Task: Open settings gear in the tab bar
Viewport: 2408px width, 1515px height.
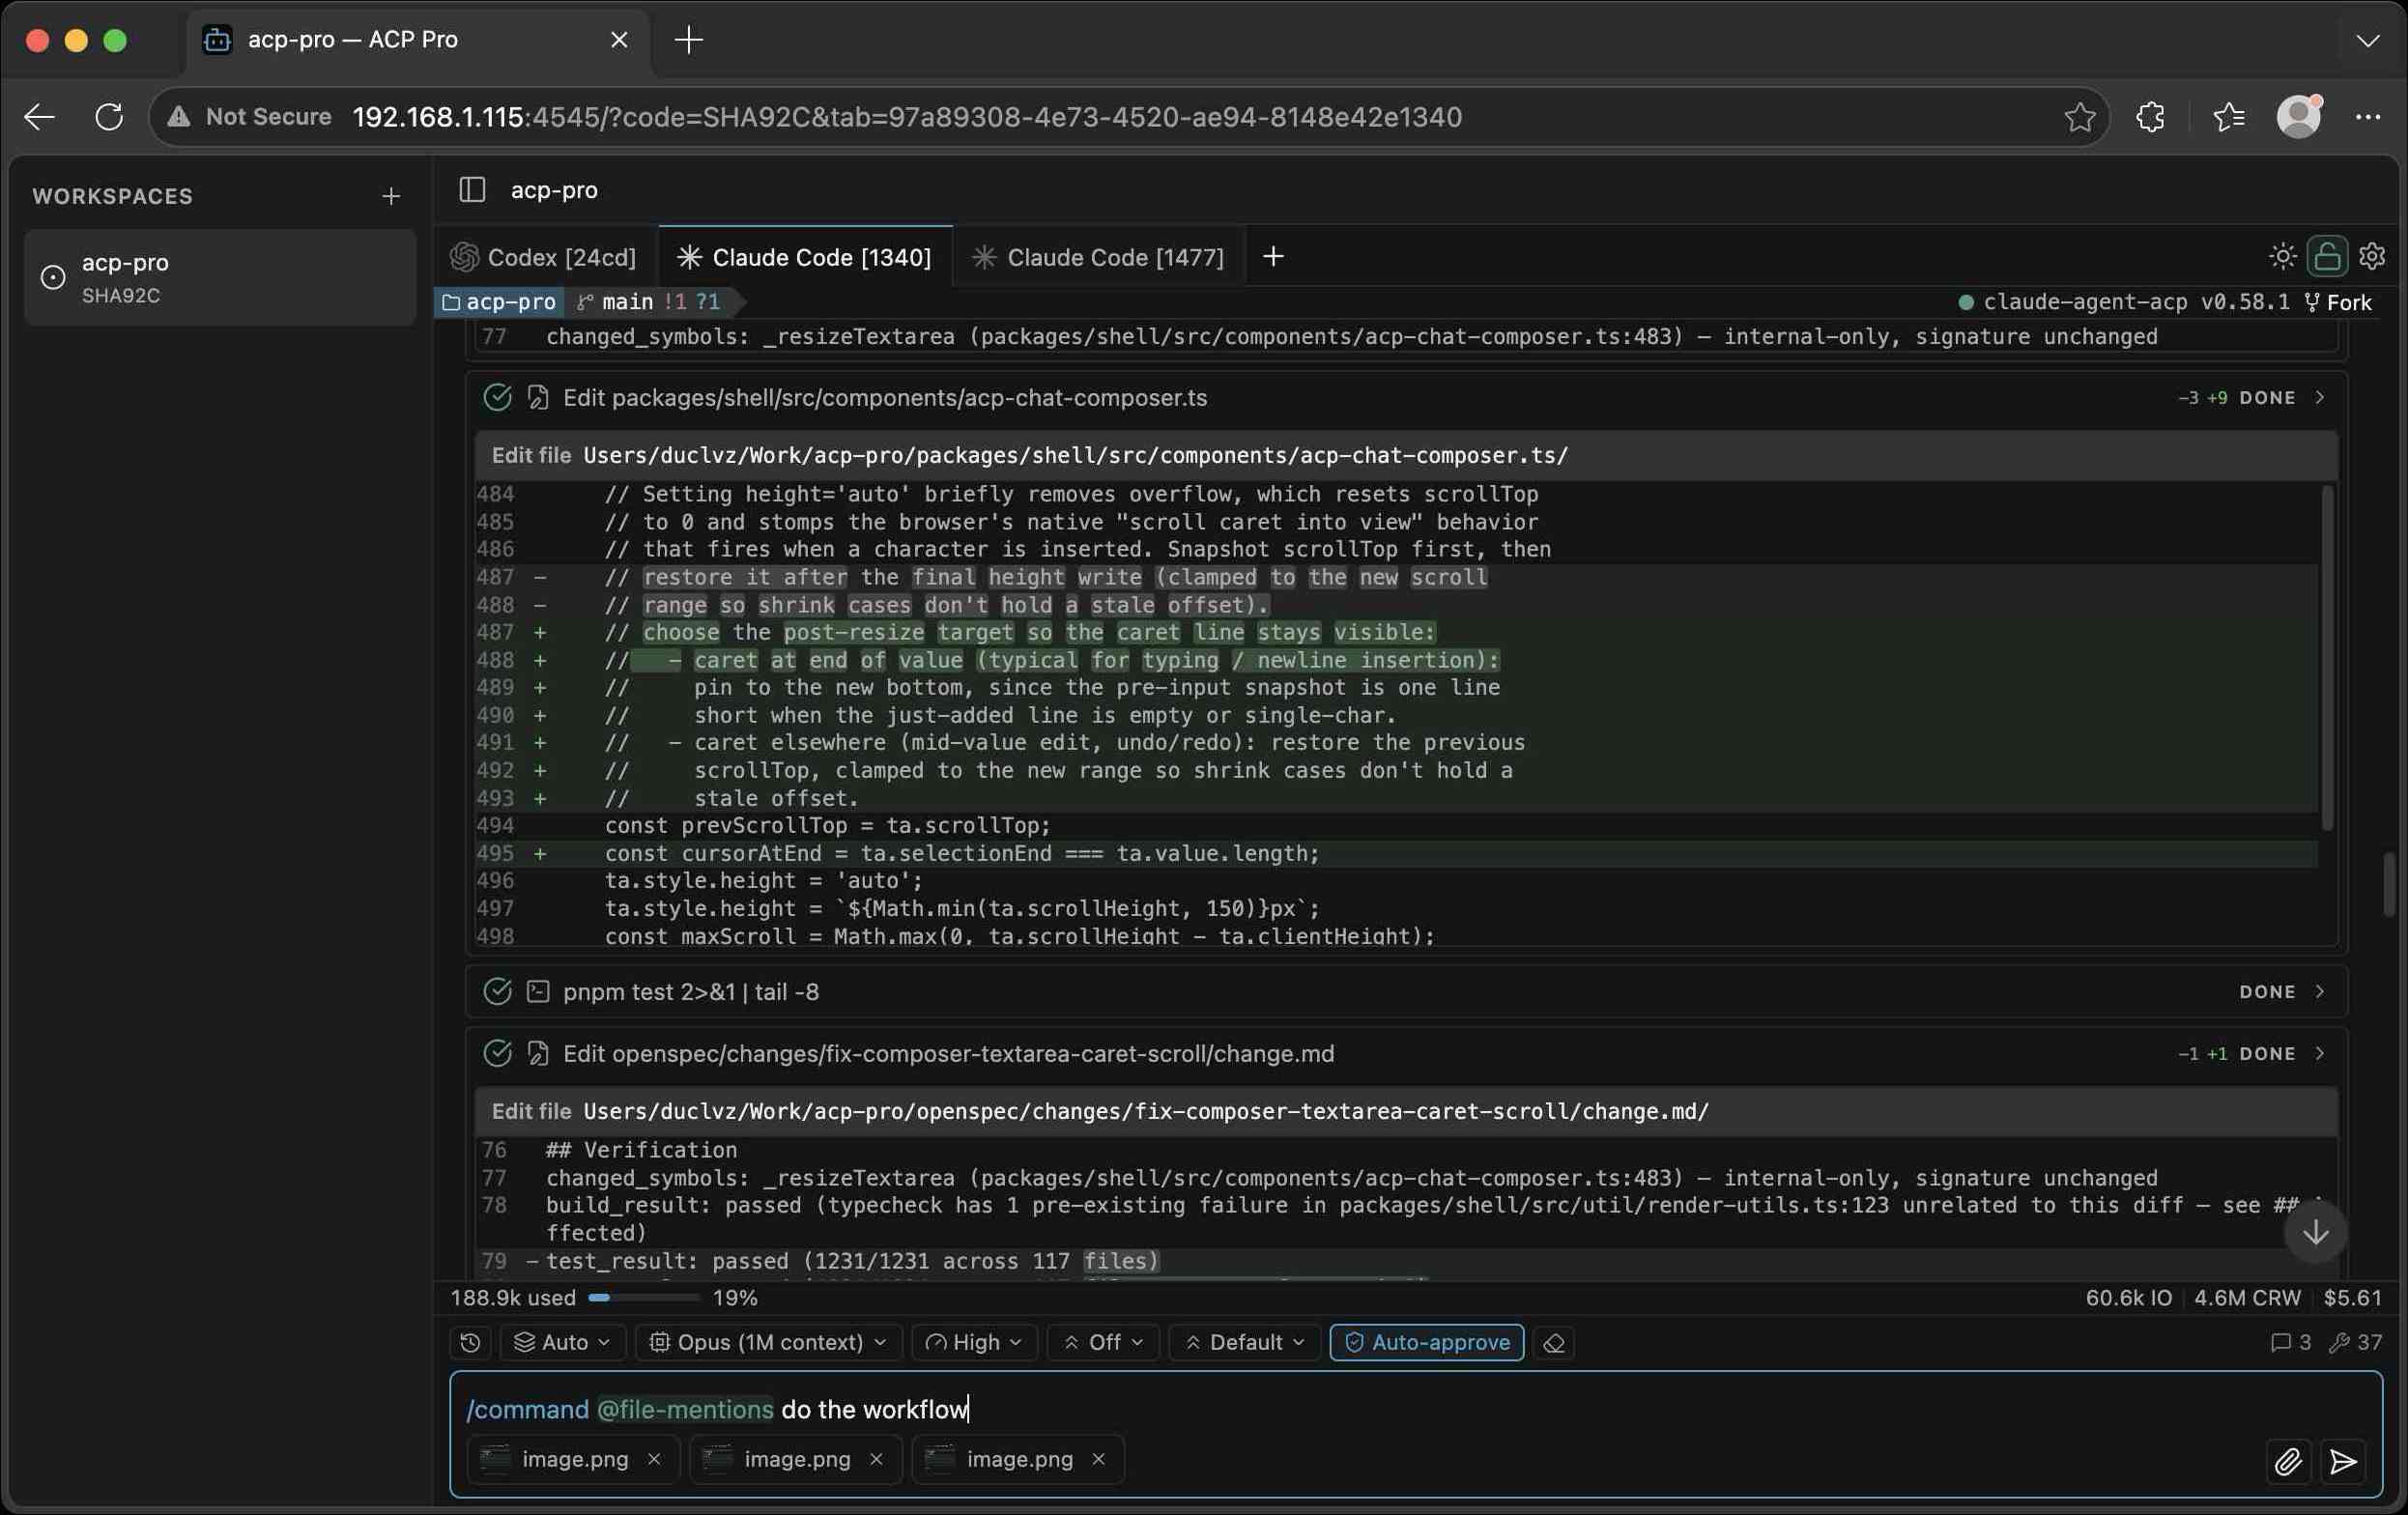Action: pyautogui.click(x=2372, y=257)
